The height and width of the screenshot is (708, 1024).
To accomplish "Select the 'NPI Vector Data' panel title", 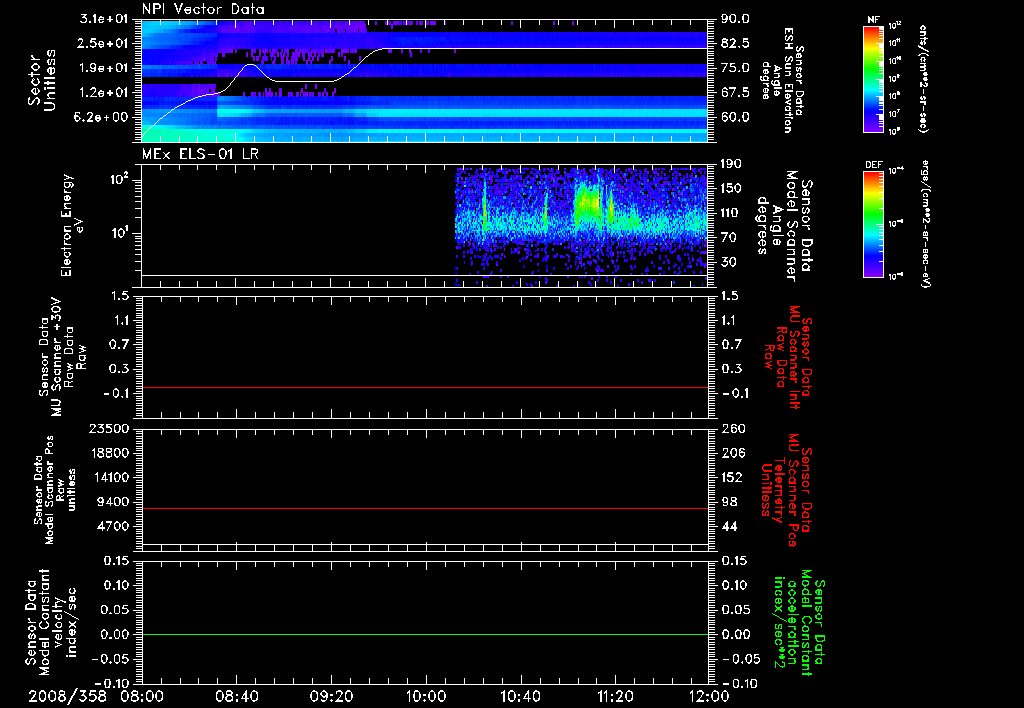I will click(x=203, y=9).
